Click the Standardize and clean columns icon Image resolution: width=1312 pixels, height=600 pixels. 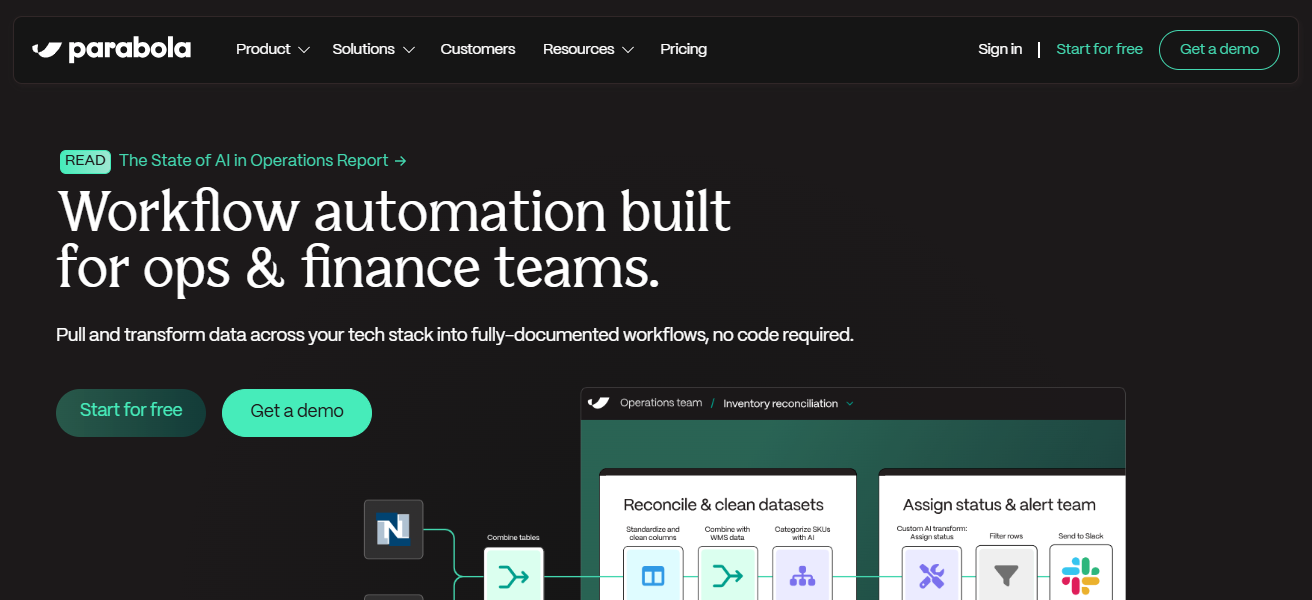[x=653, y=576]
